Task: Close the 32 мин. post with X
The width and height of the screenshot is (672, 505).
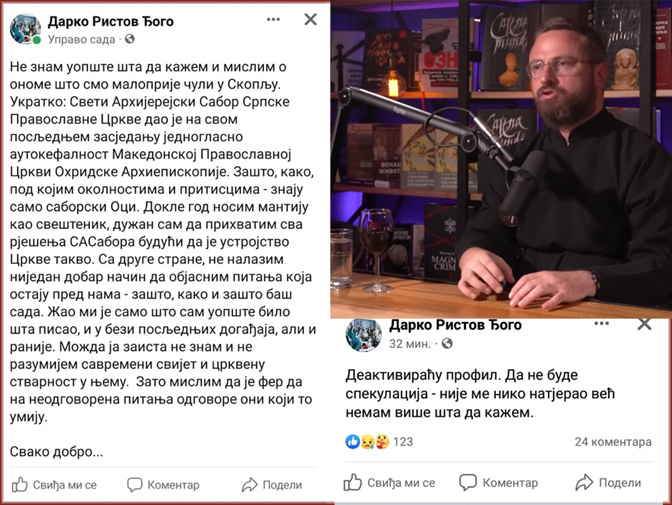Action: coord(644,324)
